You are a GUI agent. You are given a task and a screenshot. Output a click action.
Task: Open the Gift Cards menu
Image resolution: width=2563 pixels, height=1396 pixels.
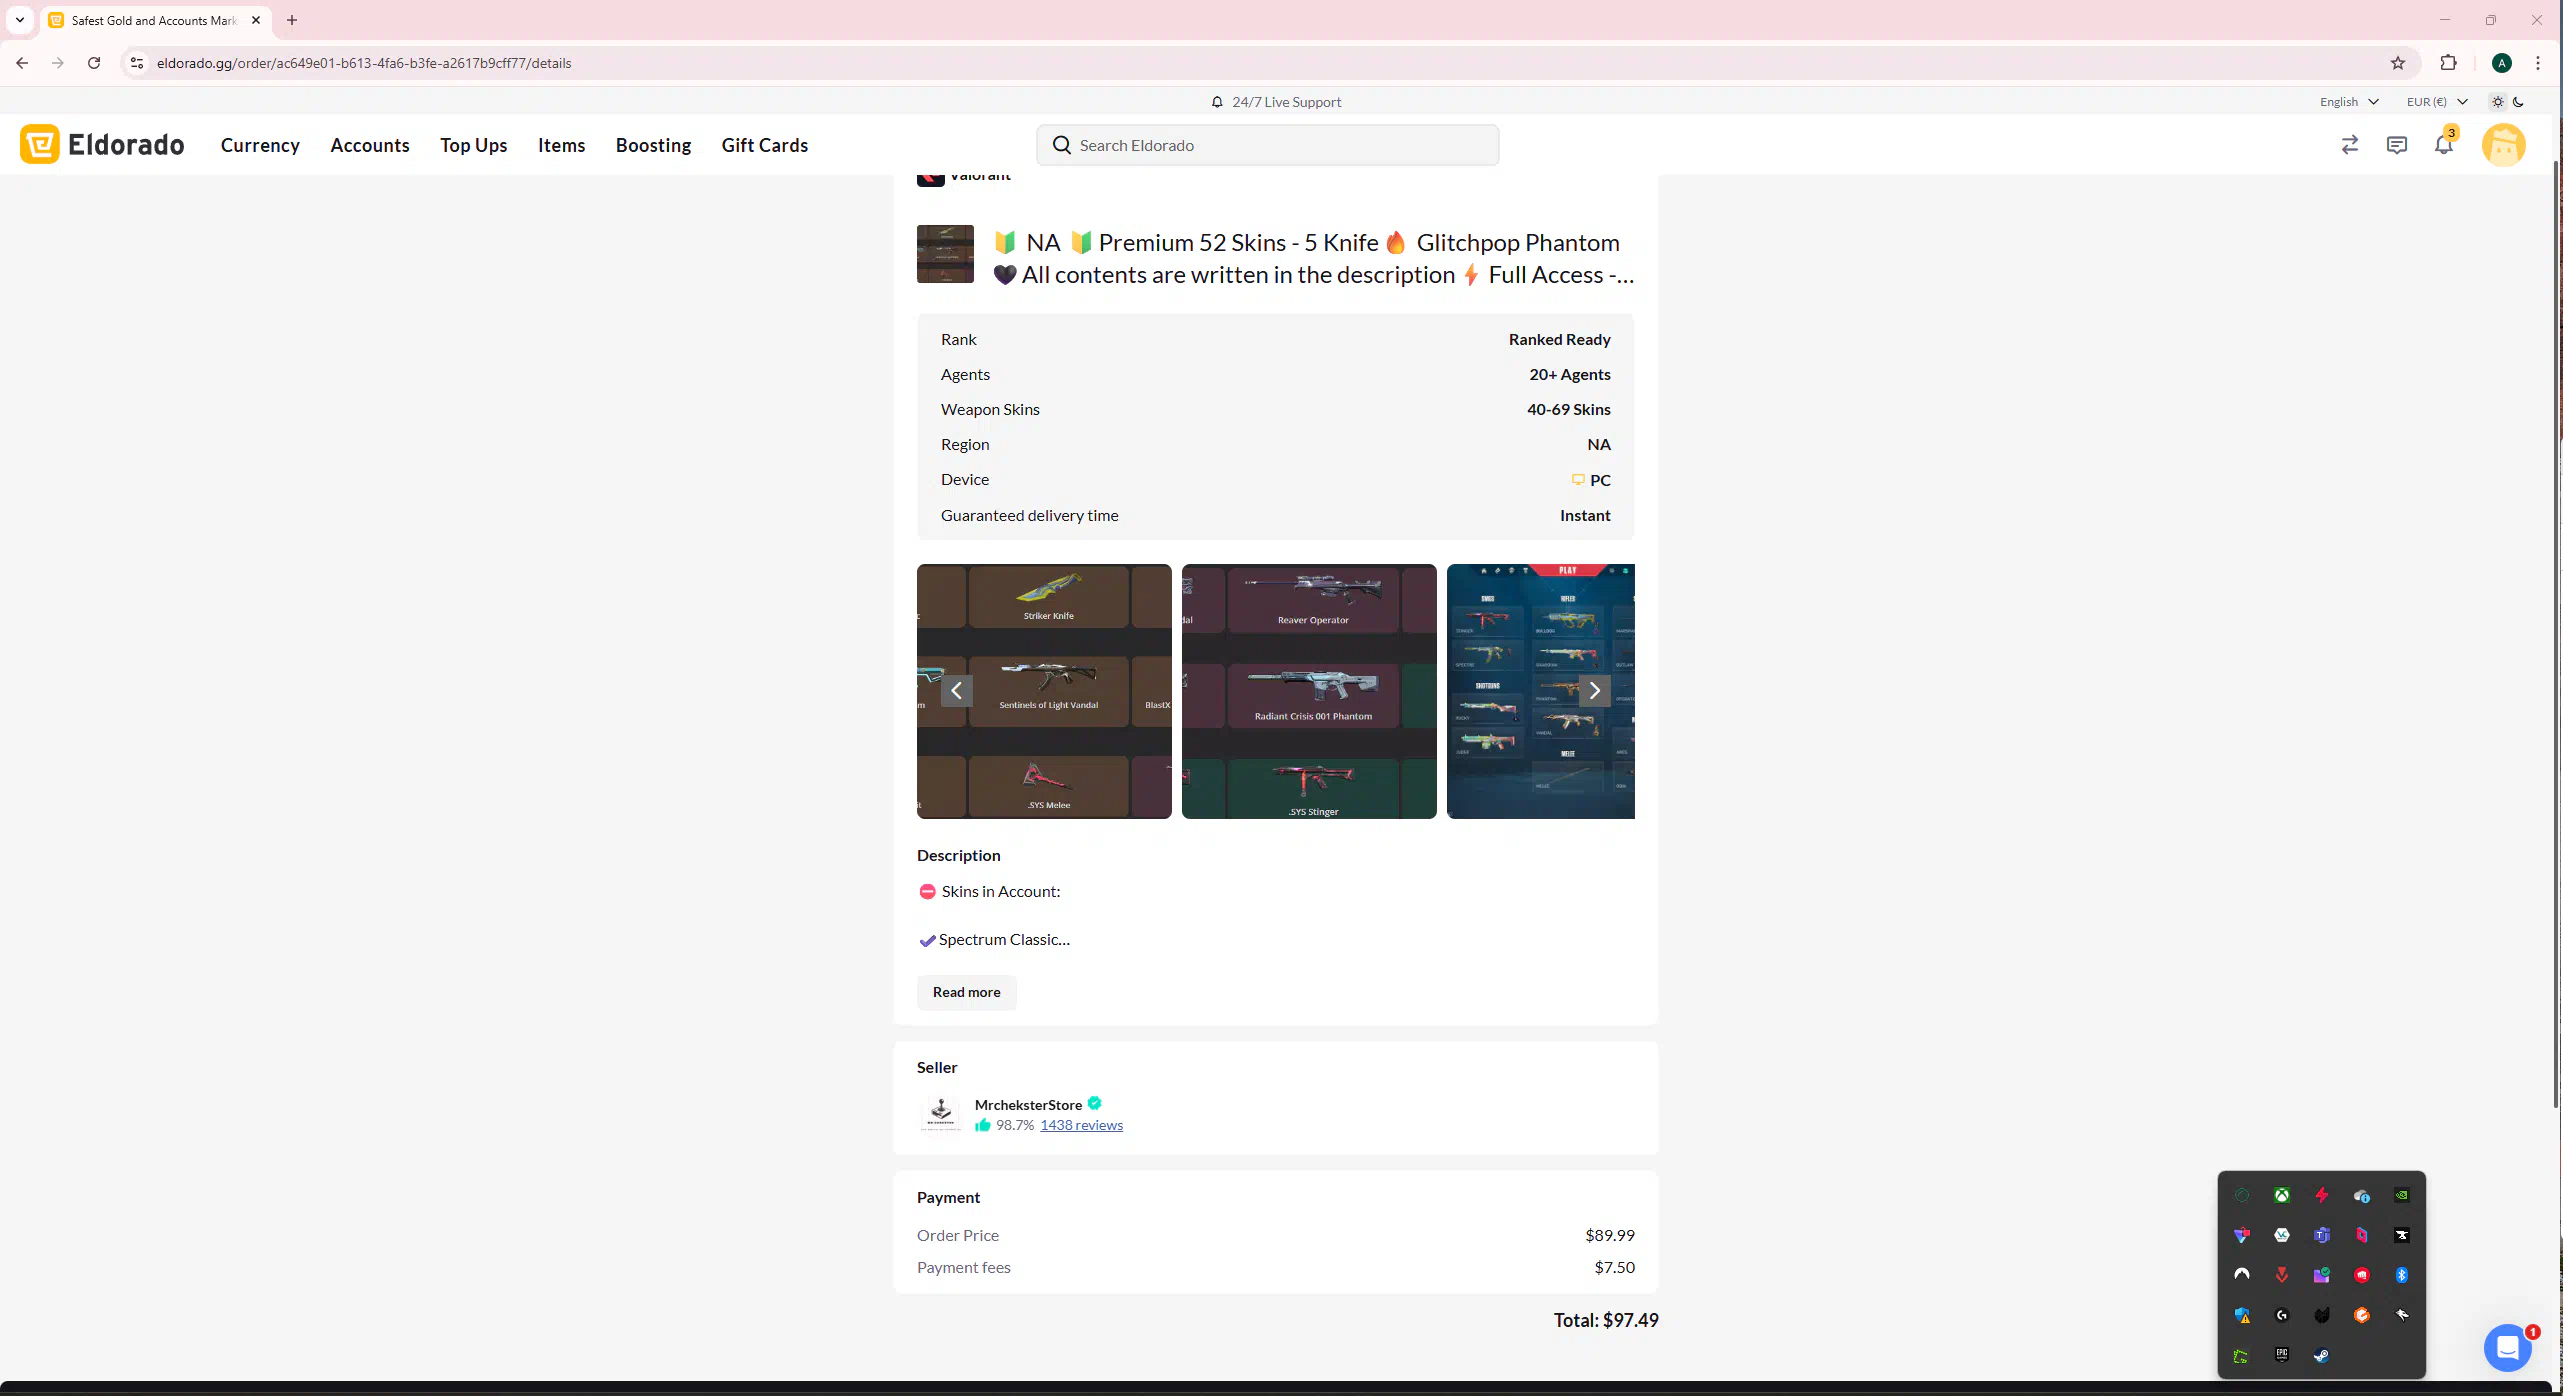[x=765, y=145]
